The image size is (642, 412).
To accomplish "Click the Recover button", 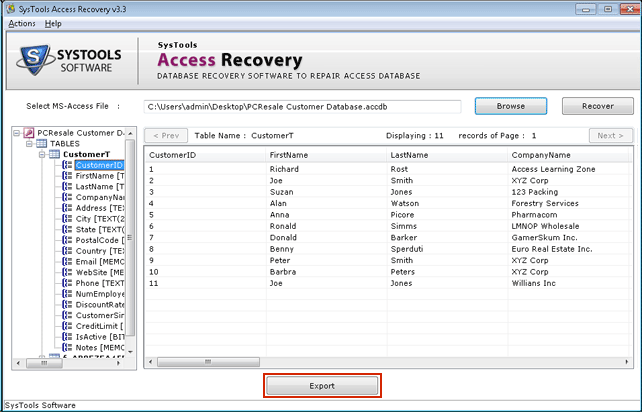I will click(597, 106).
